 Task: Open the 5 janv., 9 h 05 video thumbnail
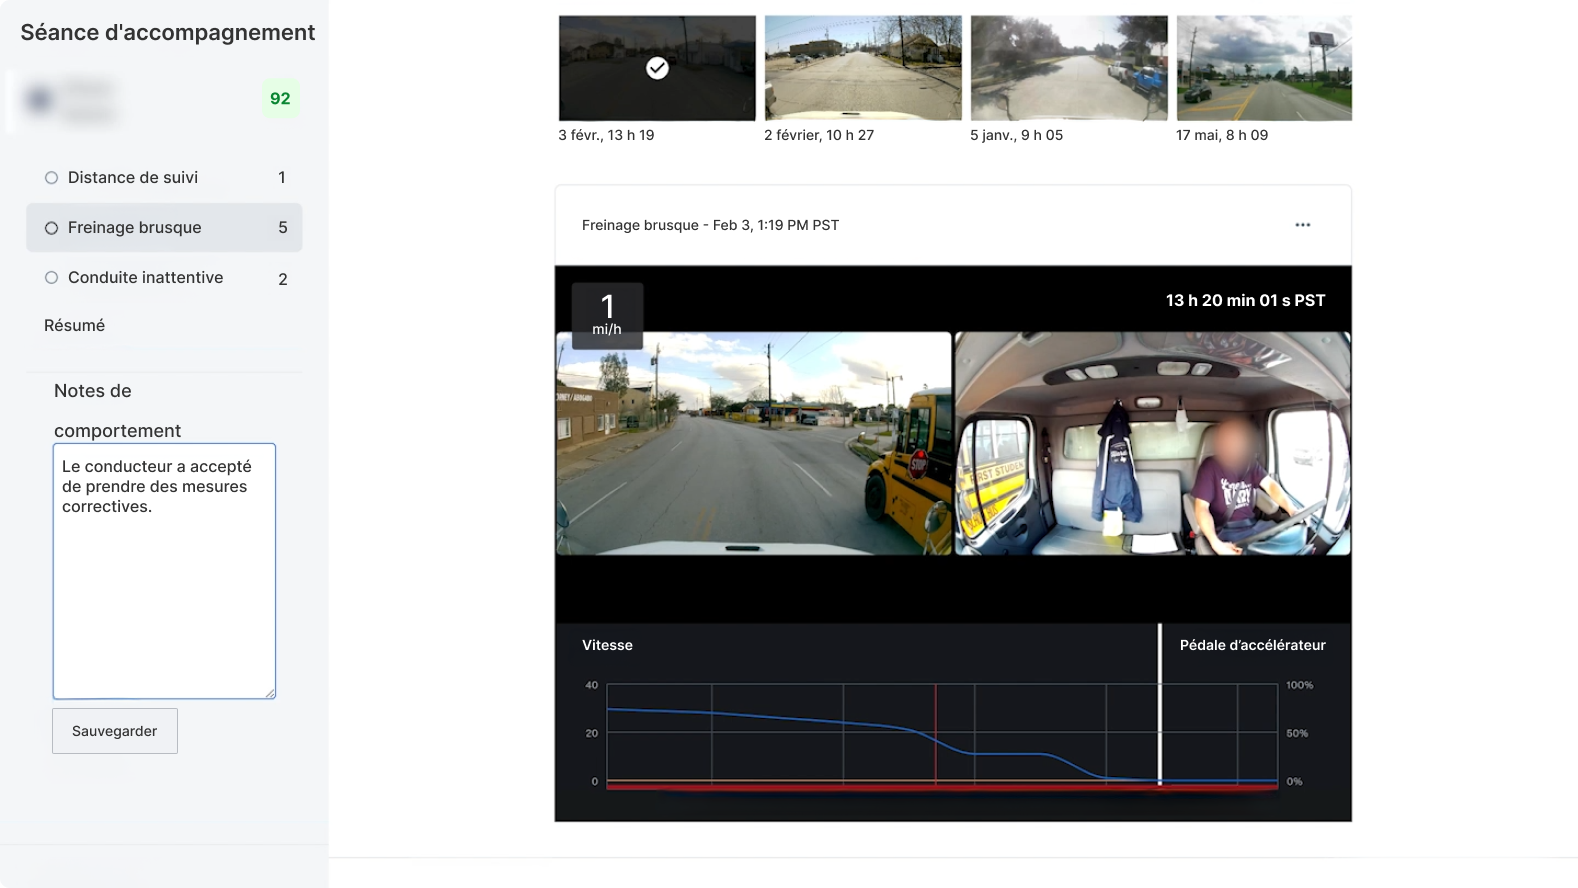(1069, 68)
